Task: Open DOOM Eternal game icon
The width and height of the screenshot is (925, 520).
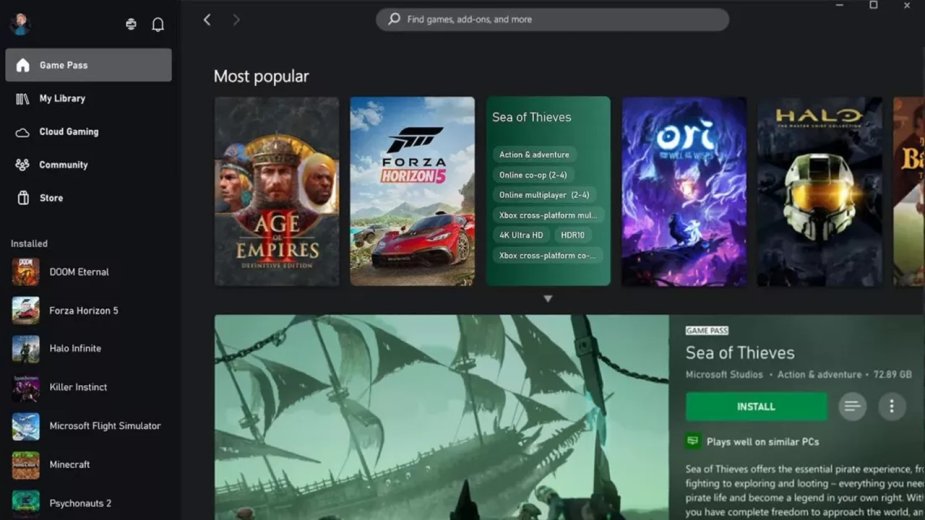Action: pos(25,272)
